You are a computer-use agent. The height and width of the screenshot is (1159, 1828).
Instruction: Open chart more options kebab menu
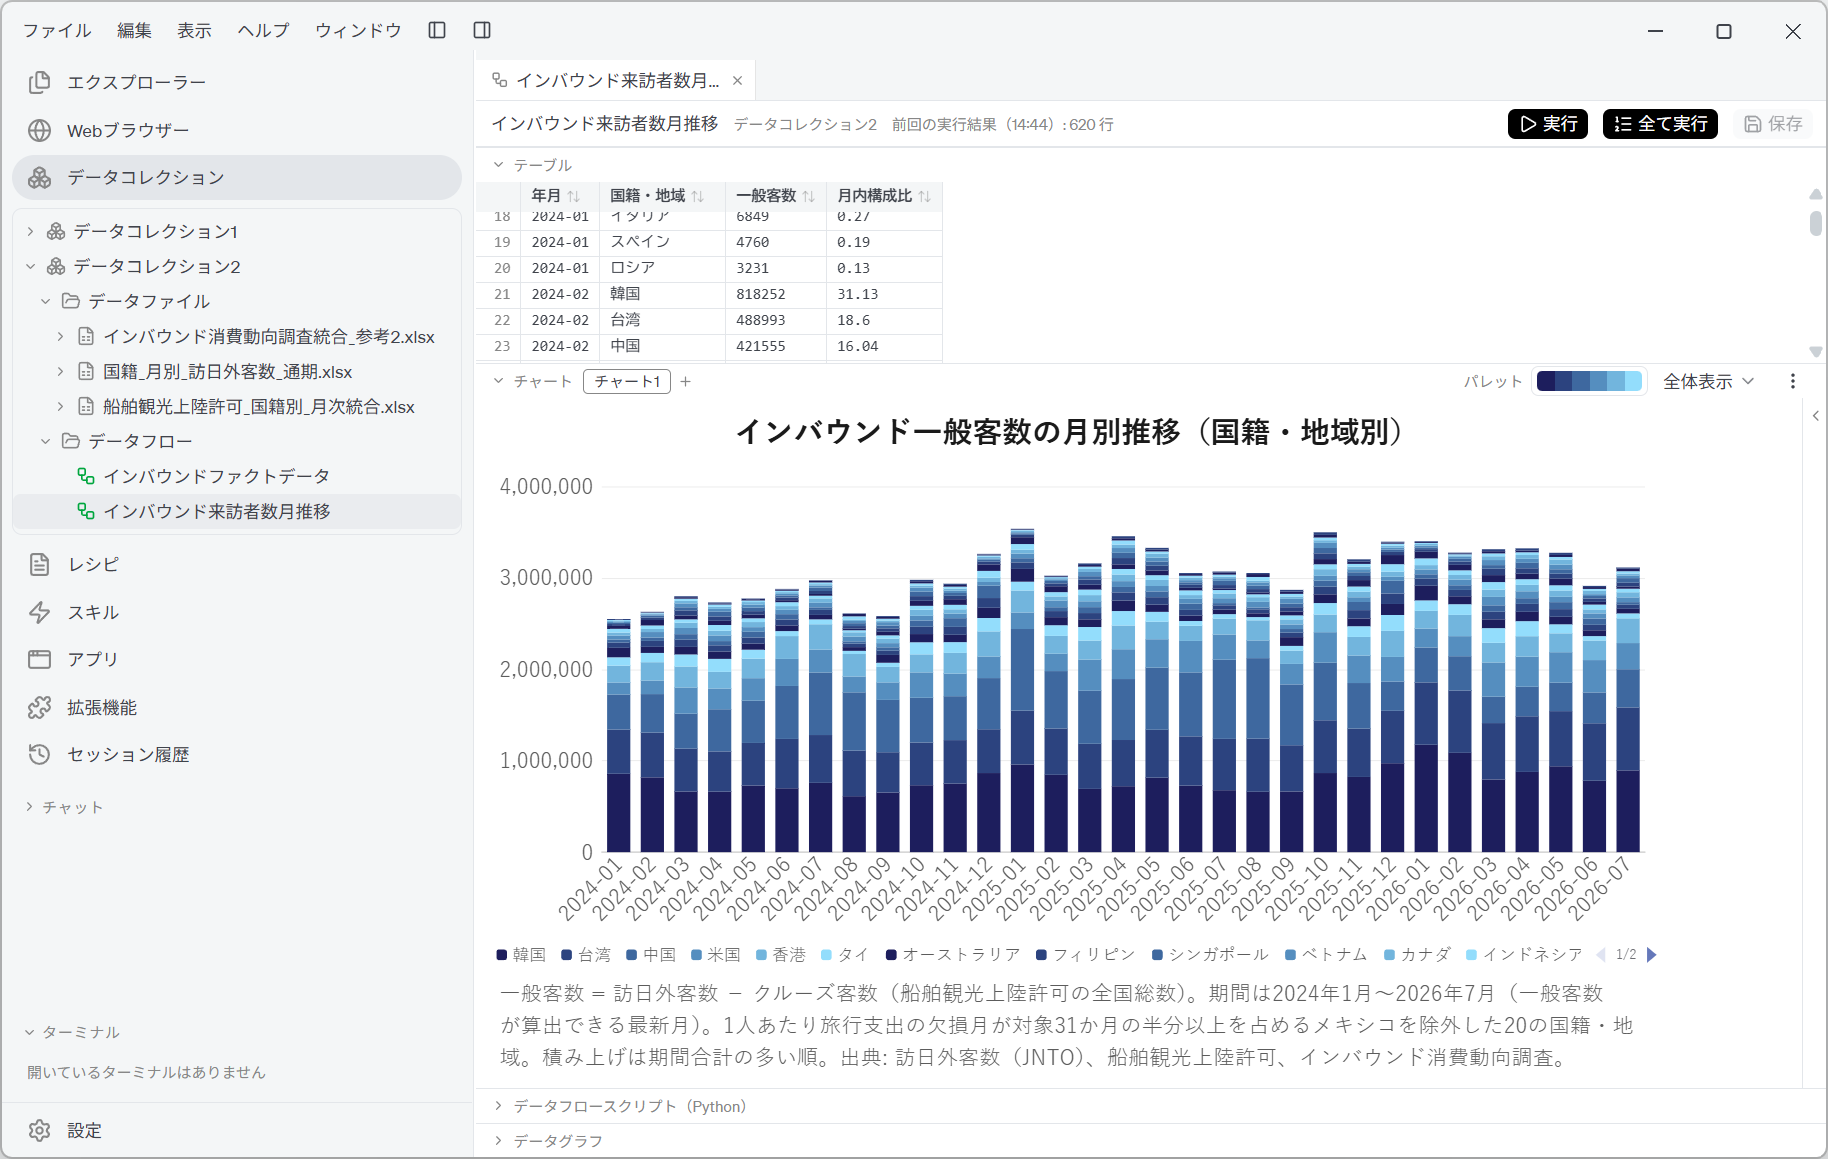[1792, 381]
